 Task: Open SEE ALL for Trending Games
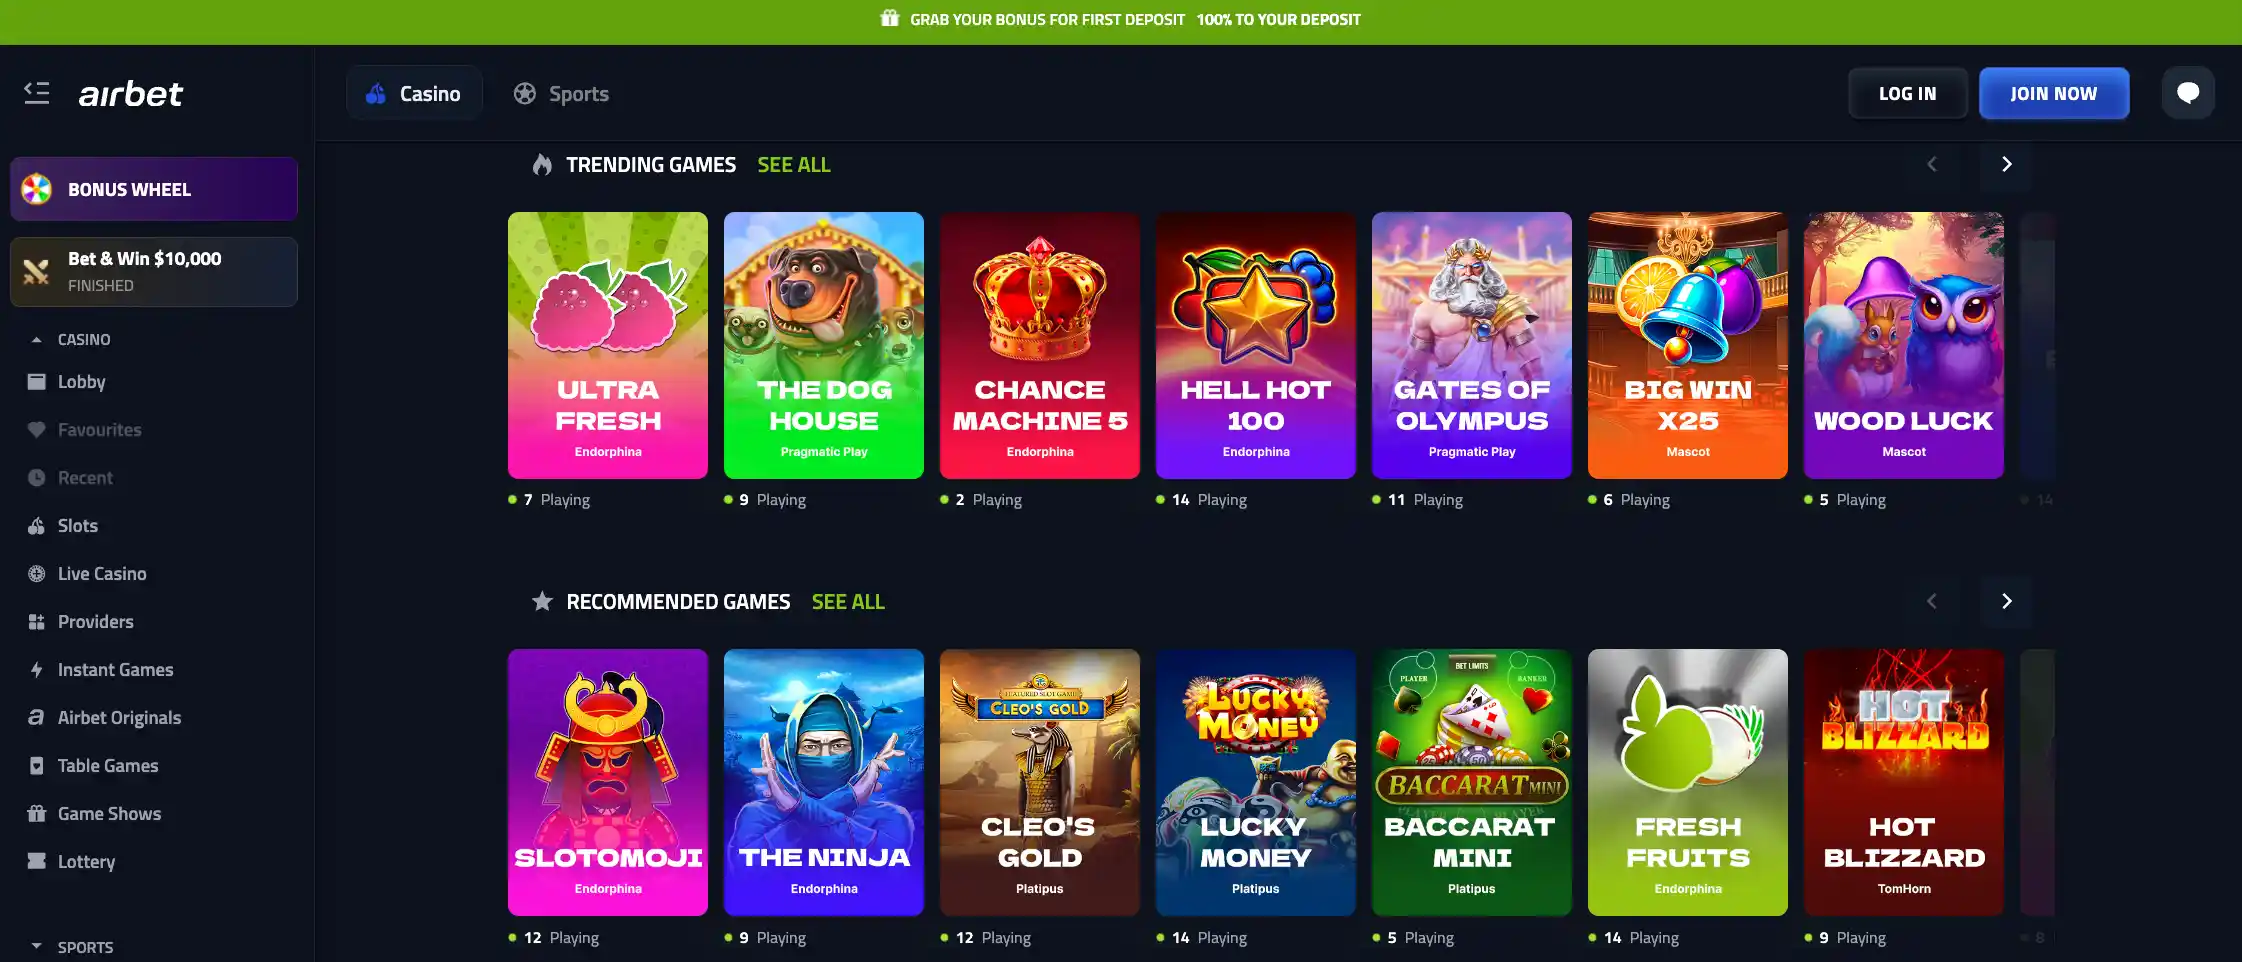(794, 165)
